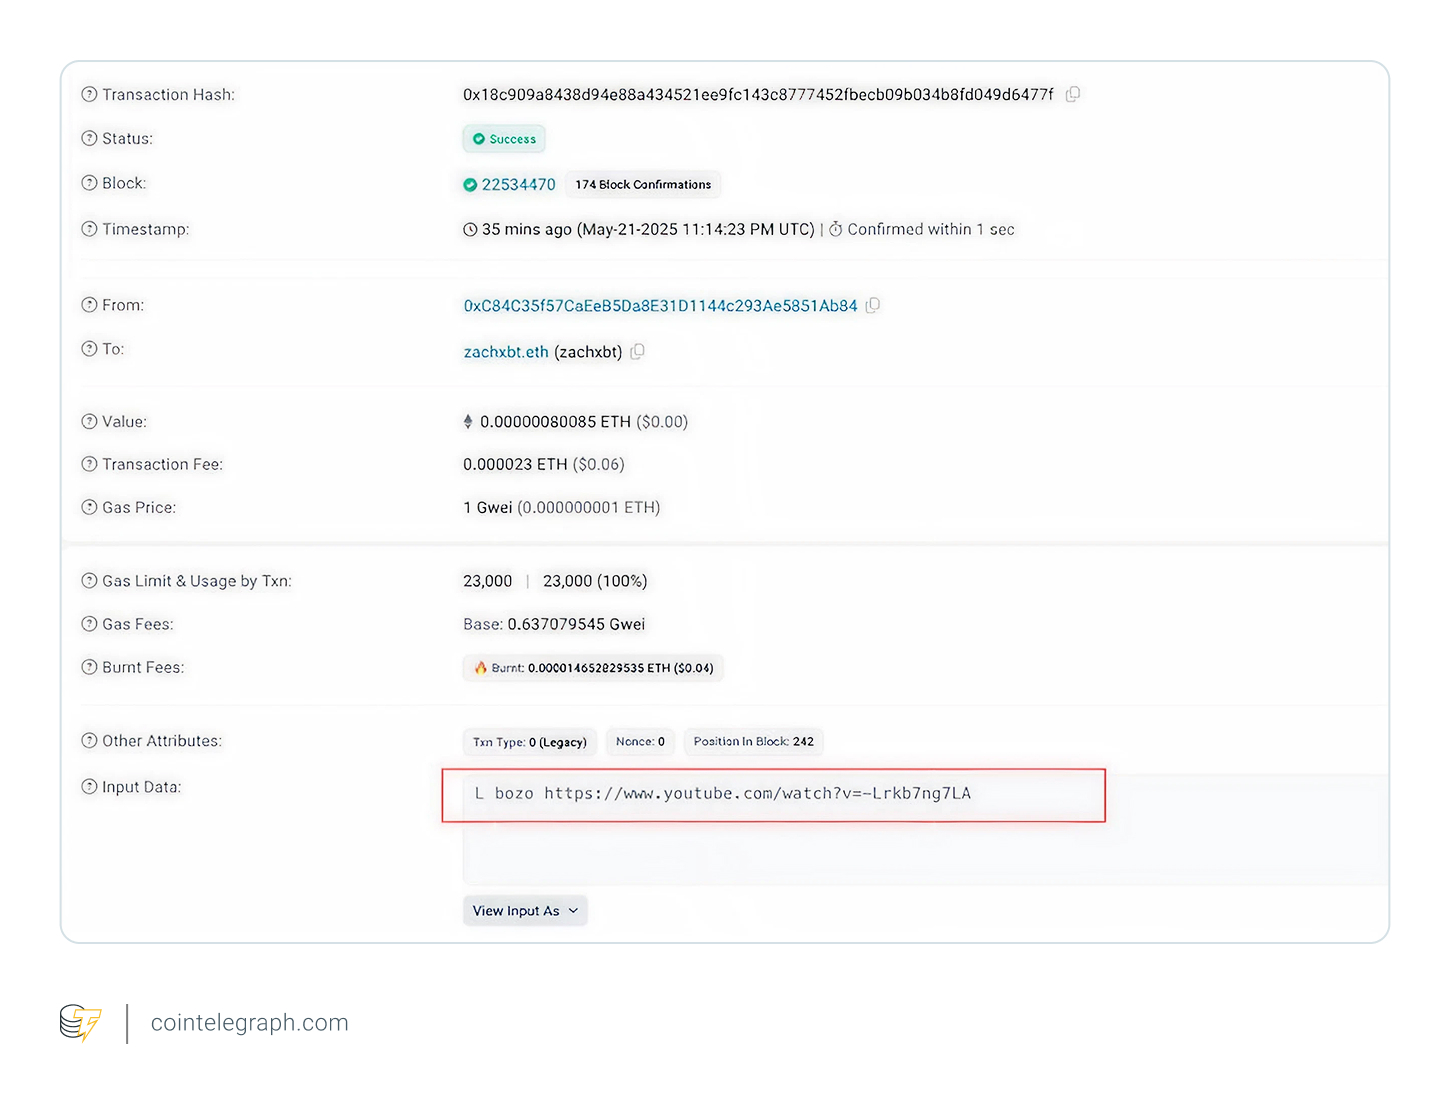Open the zachxbt.eth recipient link
This screenshot has width=1450, height=1104.
505,351
